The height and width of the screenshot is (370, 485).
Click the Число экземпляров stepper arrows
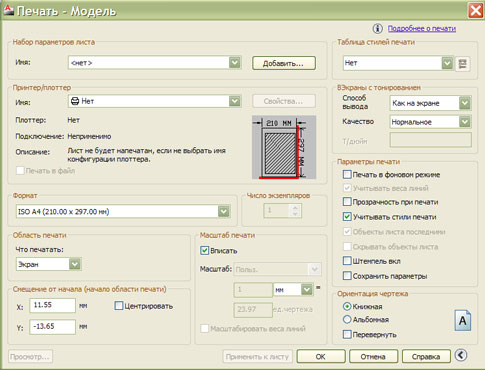pyautogui.click(x=295, y=211)
